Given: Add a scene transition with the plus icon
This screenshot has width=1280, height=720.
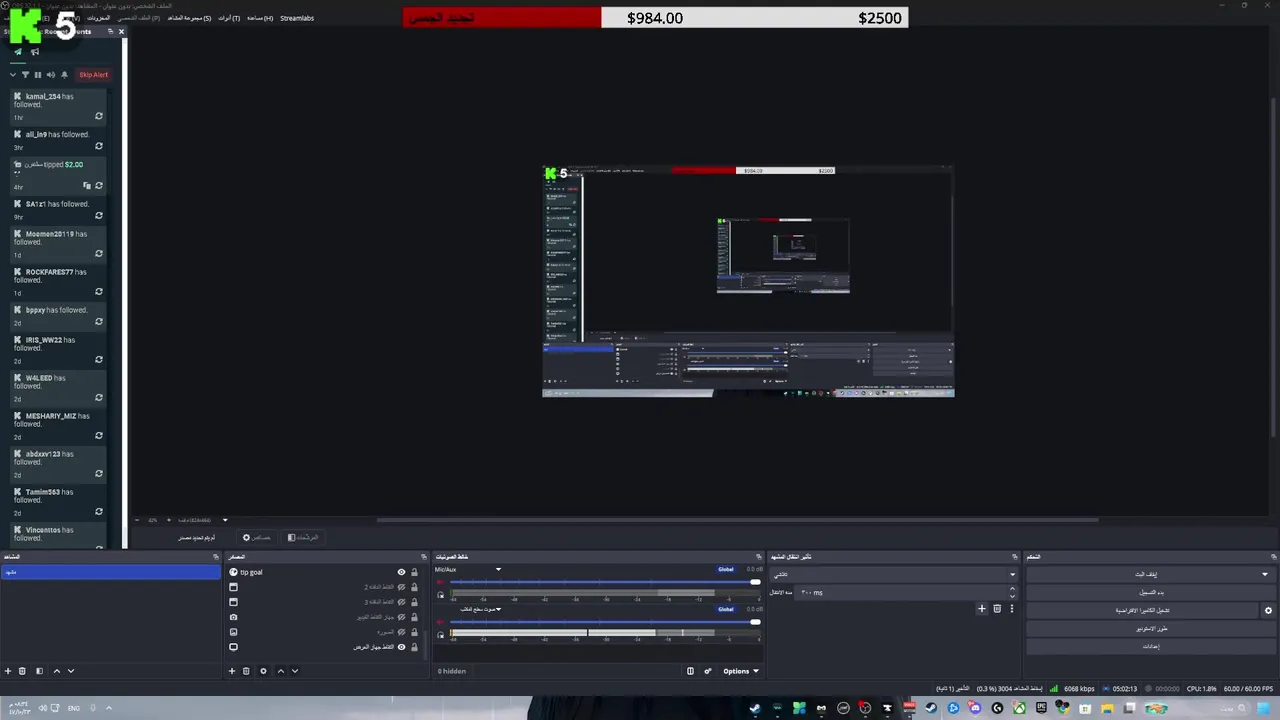Looking at the screenshot, I should pyautogui.click(x=982, y=608).
